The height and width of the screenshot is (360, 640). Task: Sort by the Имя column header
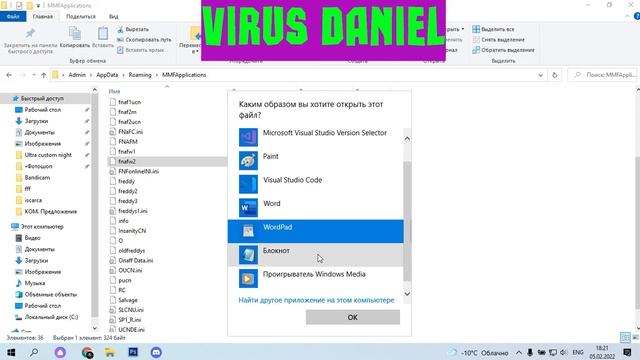coord(115,91)
